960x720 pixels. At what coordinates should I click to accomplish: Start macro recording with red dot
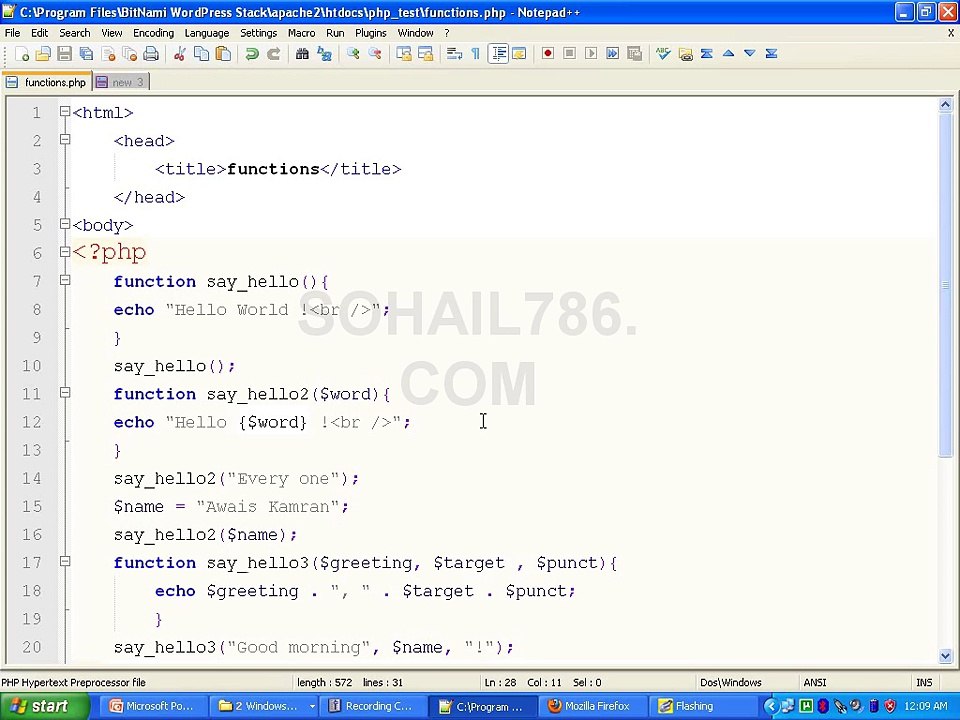(548, 54)
